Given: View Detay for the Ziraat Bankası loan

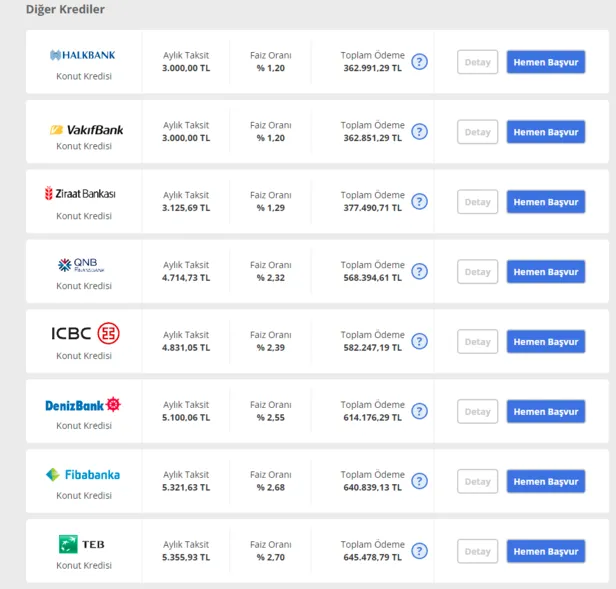Looking at the screenshot, I should pyautogui.click(x=477, y=202).
